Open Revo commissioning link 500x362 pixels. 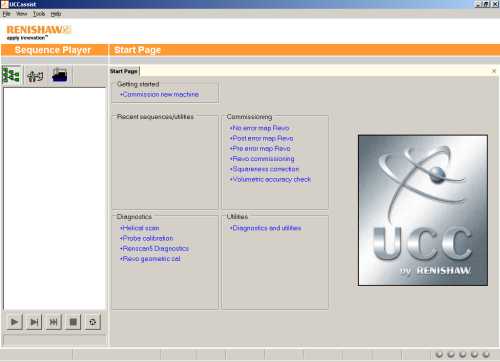click(262, 159)
